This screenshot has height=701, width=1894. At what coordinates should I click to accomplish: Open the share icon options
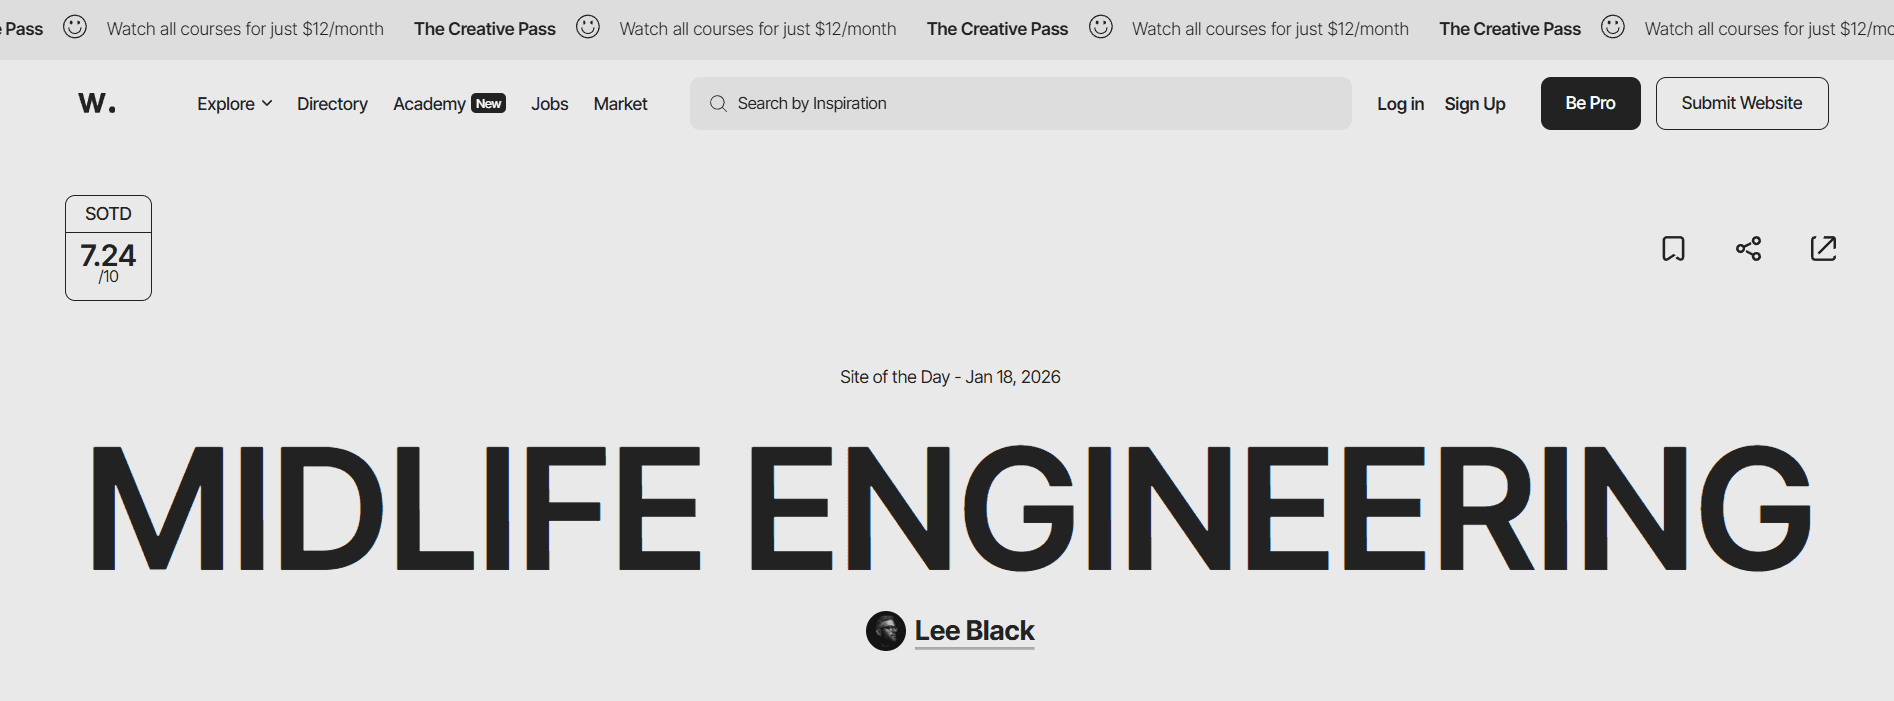[1748, 248]
